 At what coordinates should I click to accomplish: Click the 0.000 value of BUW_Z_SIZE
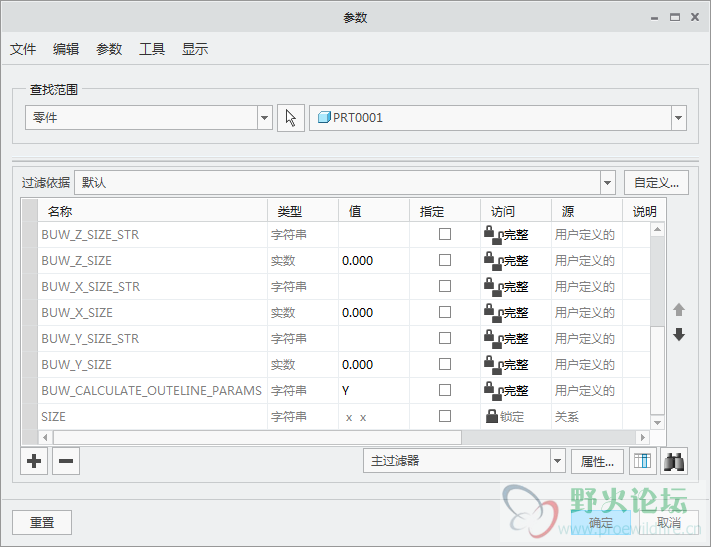(x=357, y=260)
